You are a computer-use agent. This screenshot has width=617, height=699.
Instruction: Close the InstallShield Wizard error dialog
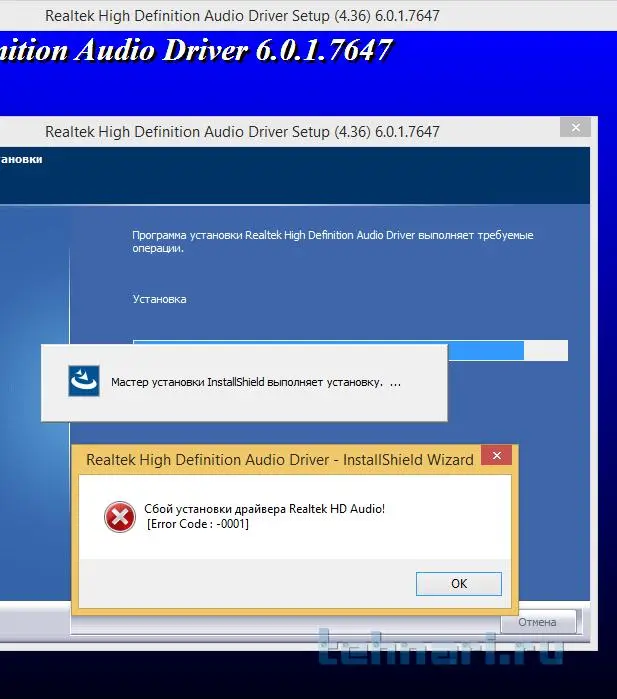click(497, 456)
